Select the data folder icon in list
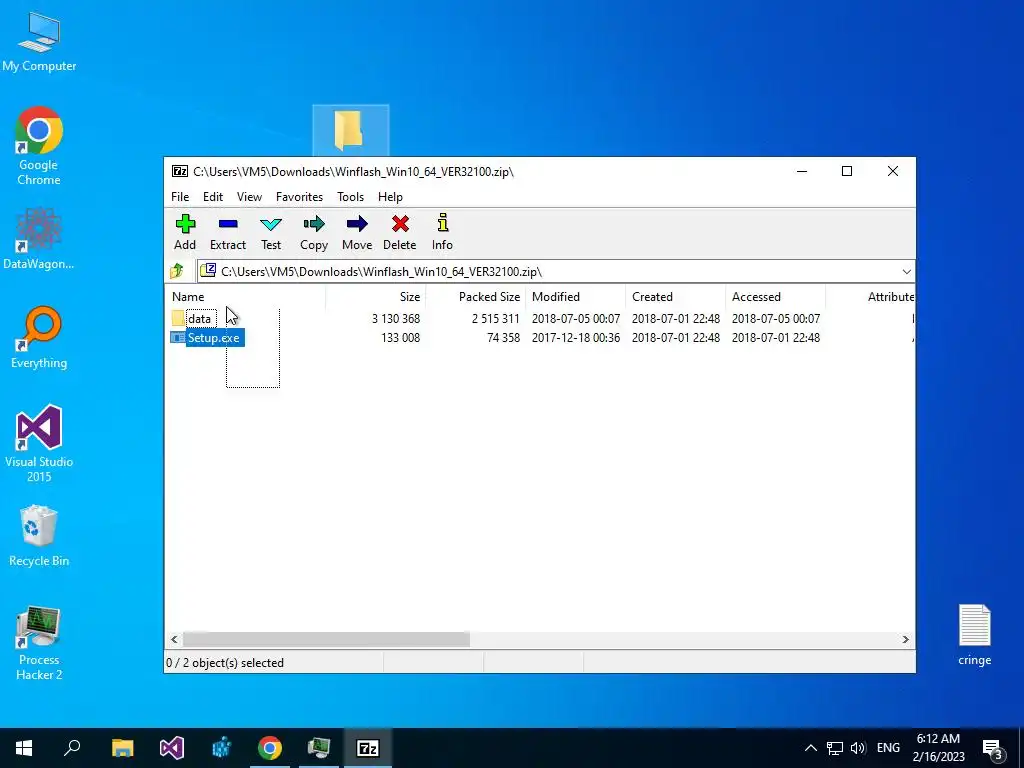This screenshot has height=768, width=1024. coord(178,319)
